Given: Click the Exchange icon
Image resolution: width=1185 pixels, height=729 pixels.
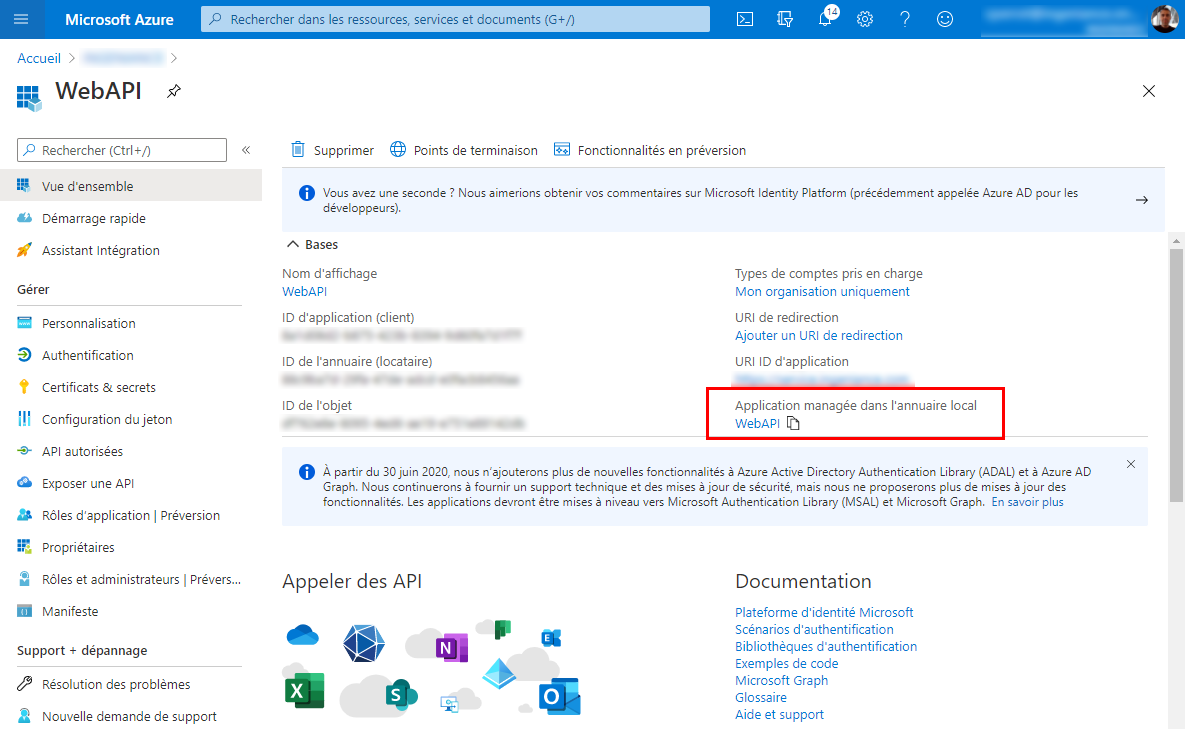Looking at the screenshot, I should [551, 638].
